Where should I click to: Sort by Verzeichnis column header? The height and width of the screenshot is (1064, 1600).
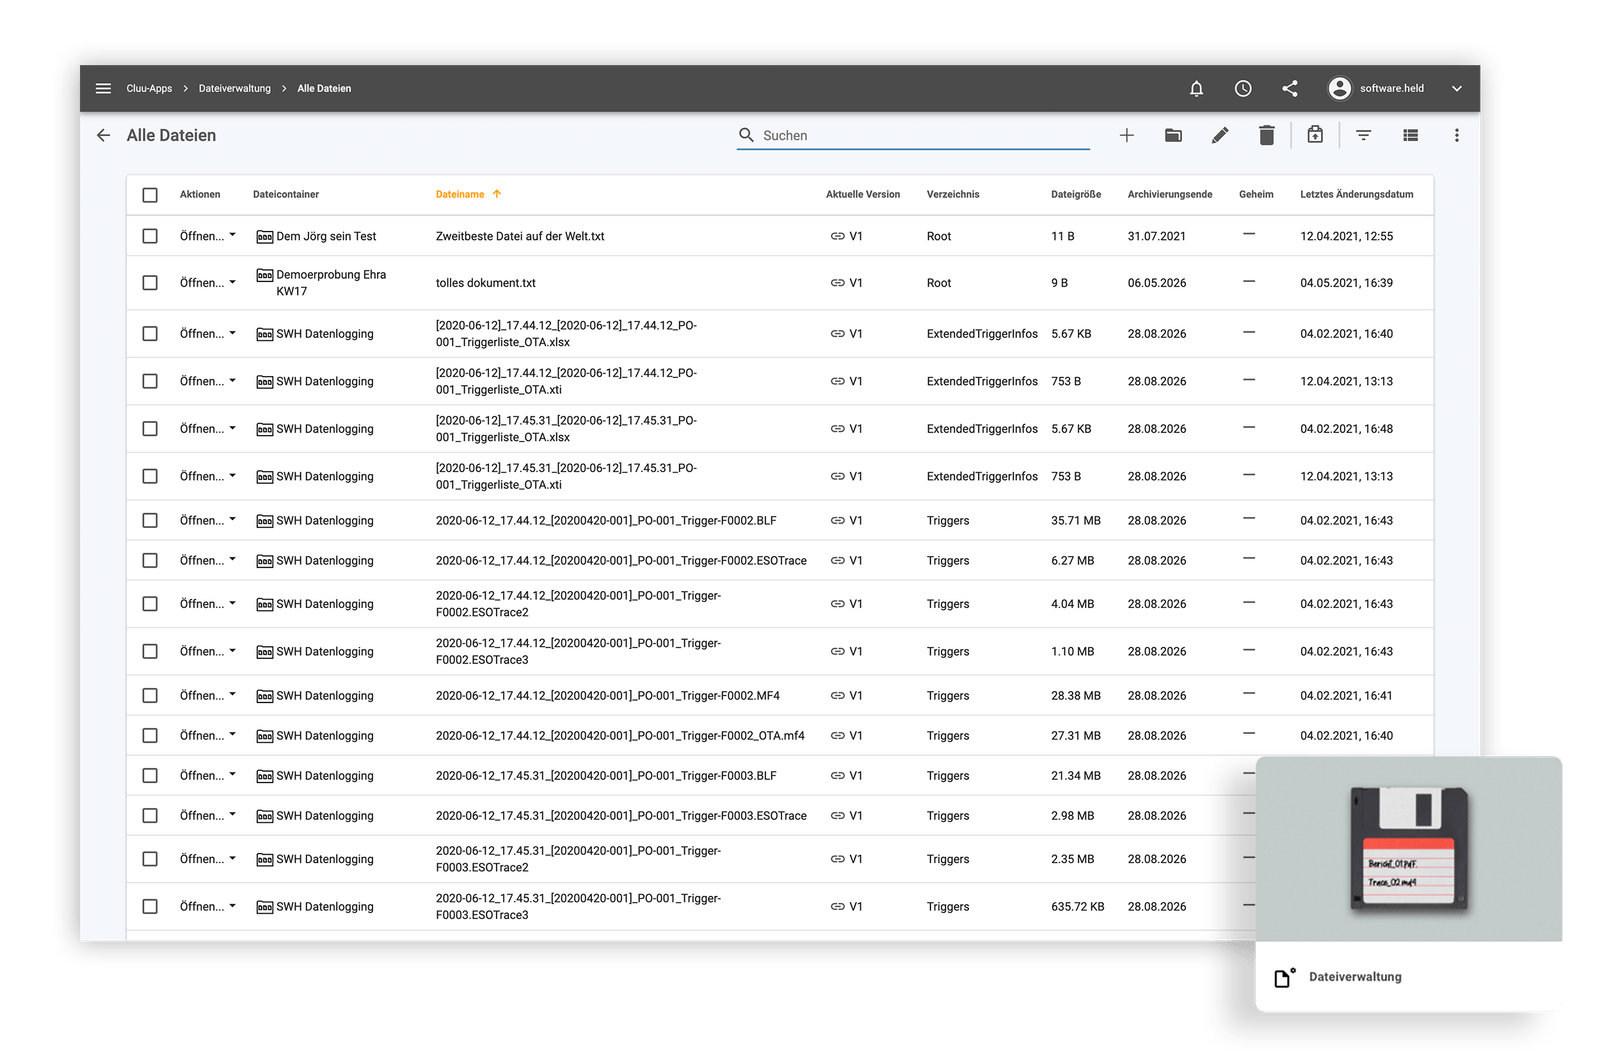(x=953, y=194)
